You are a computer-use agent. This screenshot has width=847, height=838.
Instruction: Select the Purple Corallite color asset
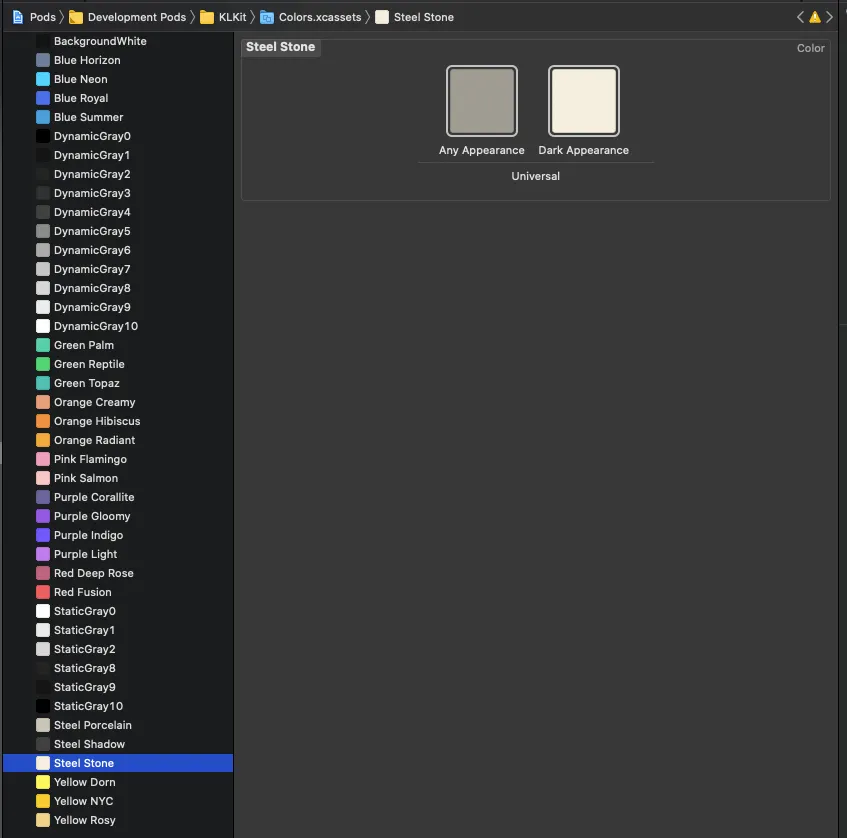click(118, 497)
